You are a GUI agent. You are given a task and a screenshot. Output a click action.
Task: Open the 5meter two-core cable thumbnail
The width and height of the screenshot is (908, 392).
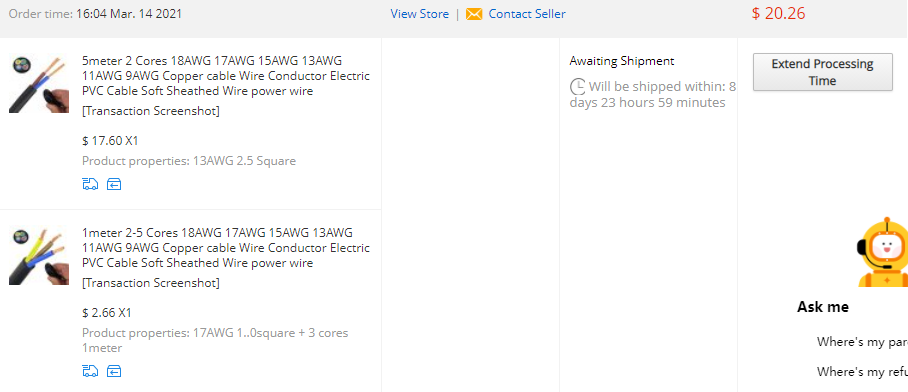39,85
